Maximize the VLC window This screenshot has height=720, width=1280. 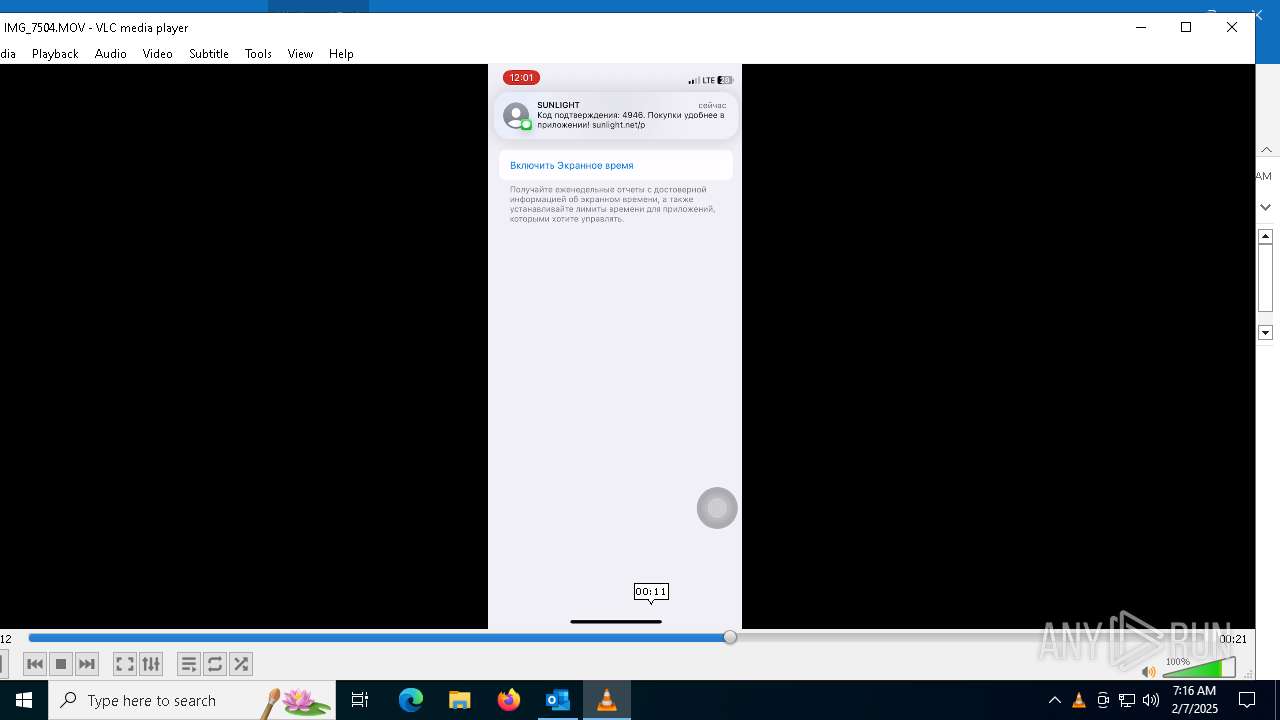pos(1186,27)
